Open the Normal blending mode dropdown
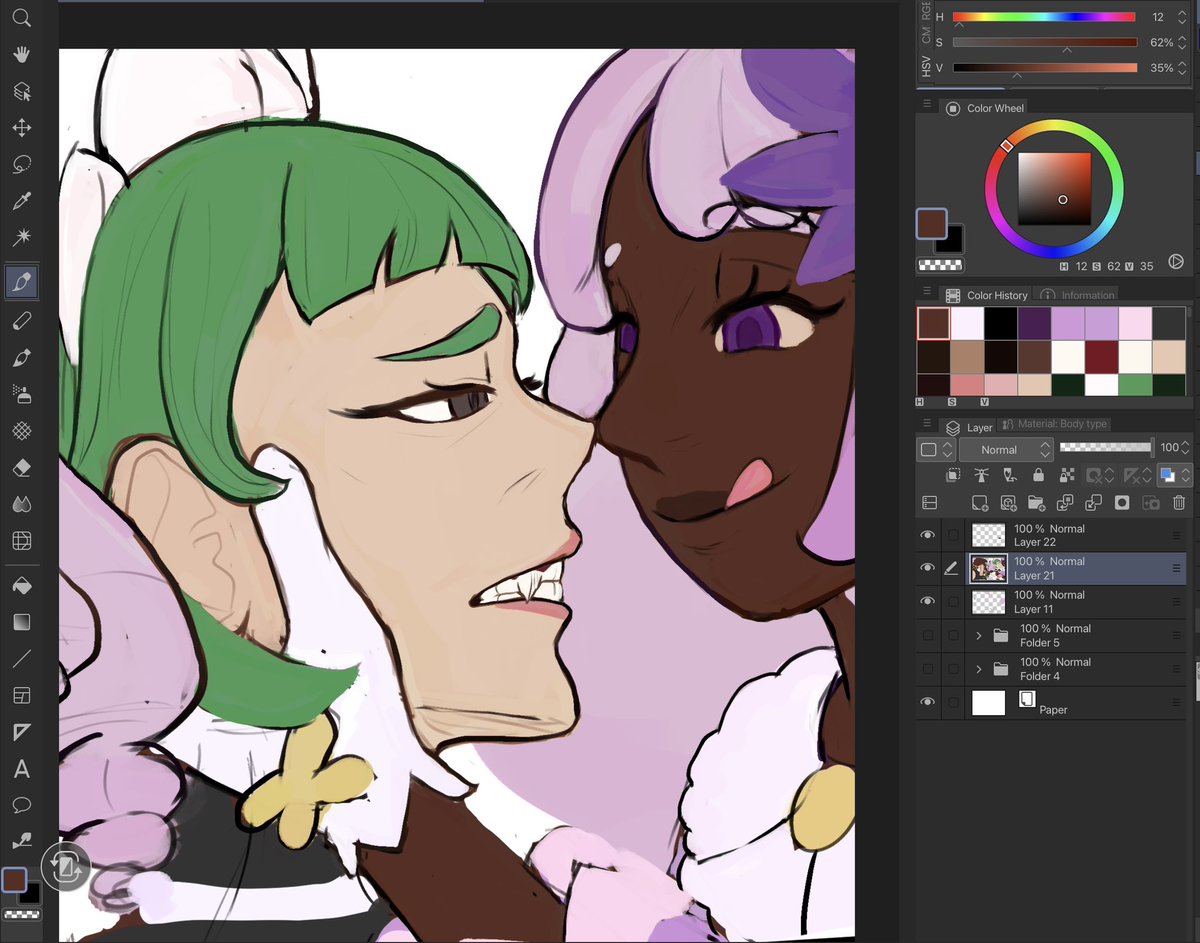1200x943 pixels. (1007, 450)
